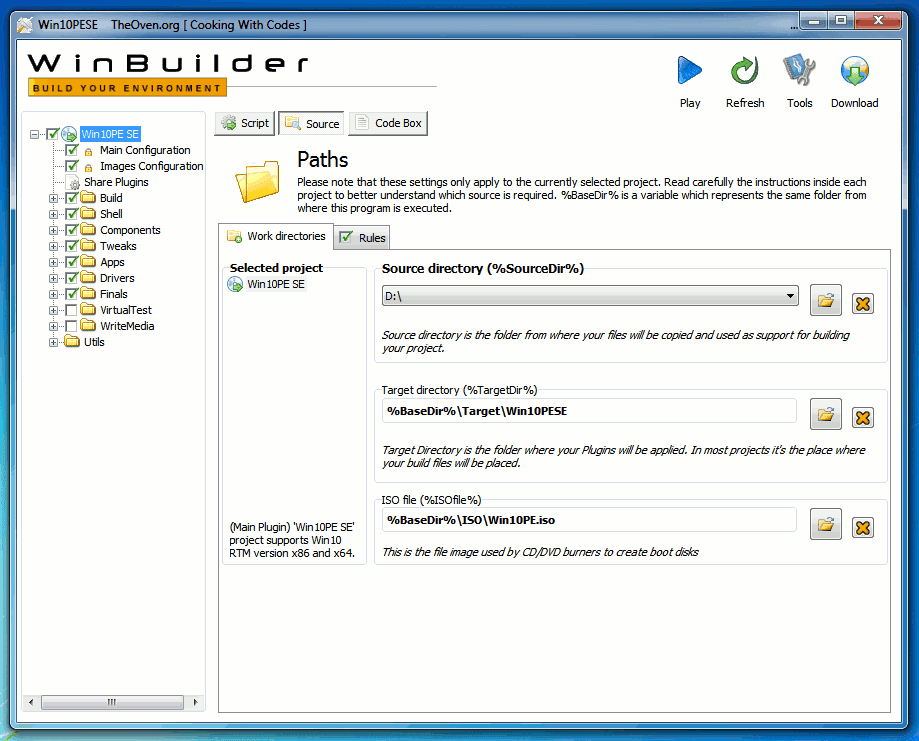The image size is (919, 741).
Task: Click the Target directory input field
Action: click(589, 411)
